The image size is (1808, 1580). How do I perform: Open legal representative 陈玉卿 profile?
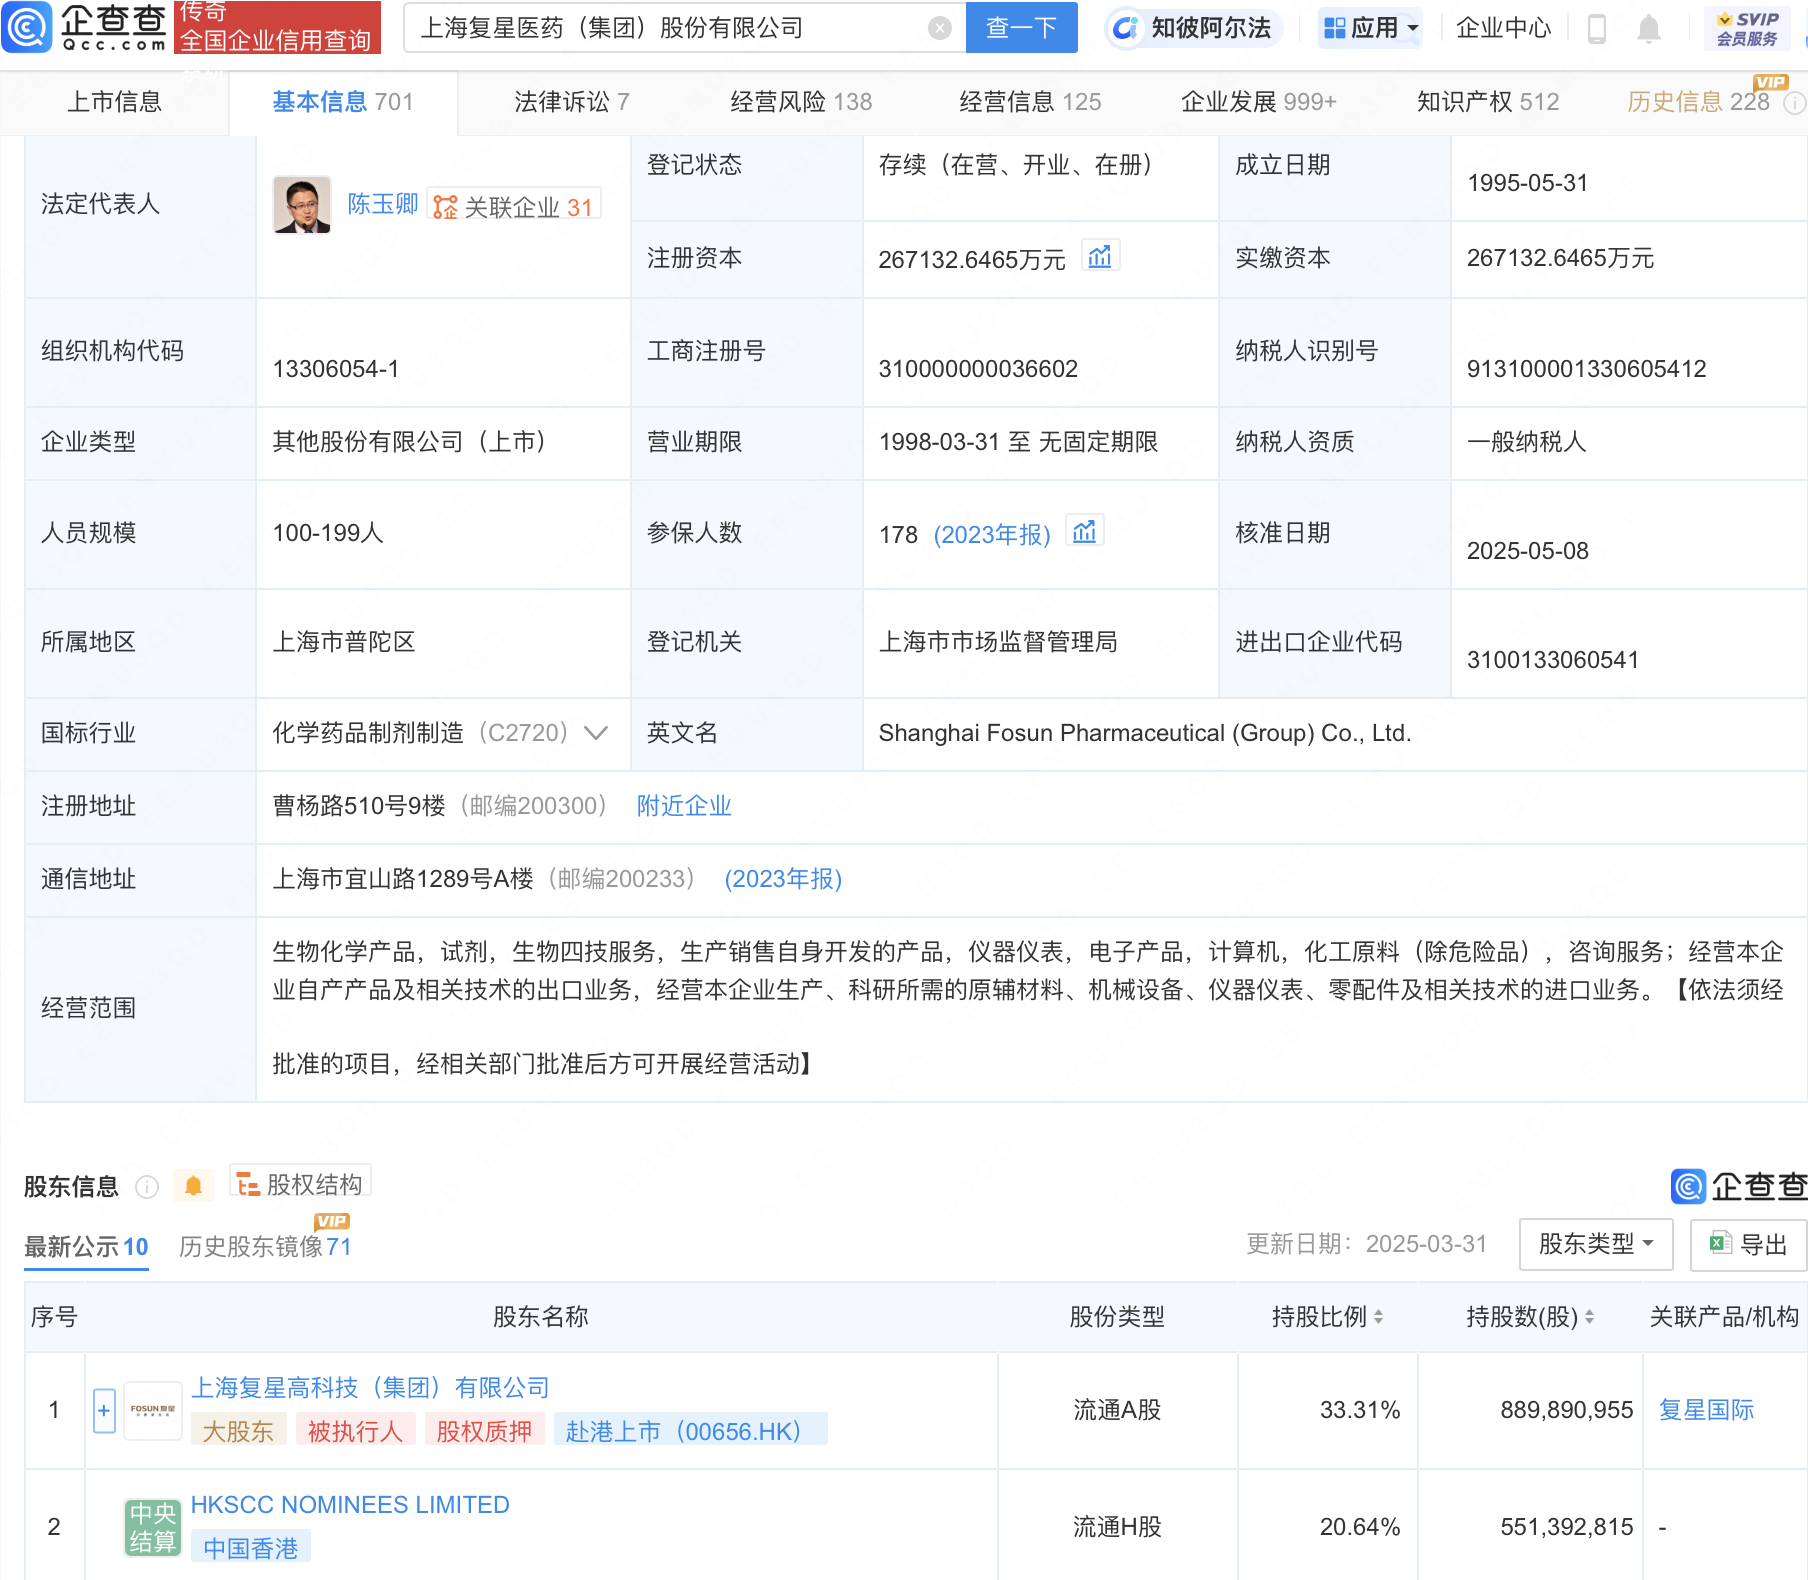point(382,204)
